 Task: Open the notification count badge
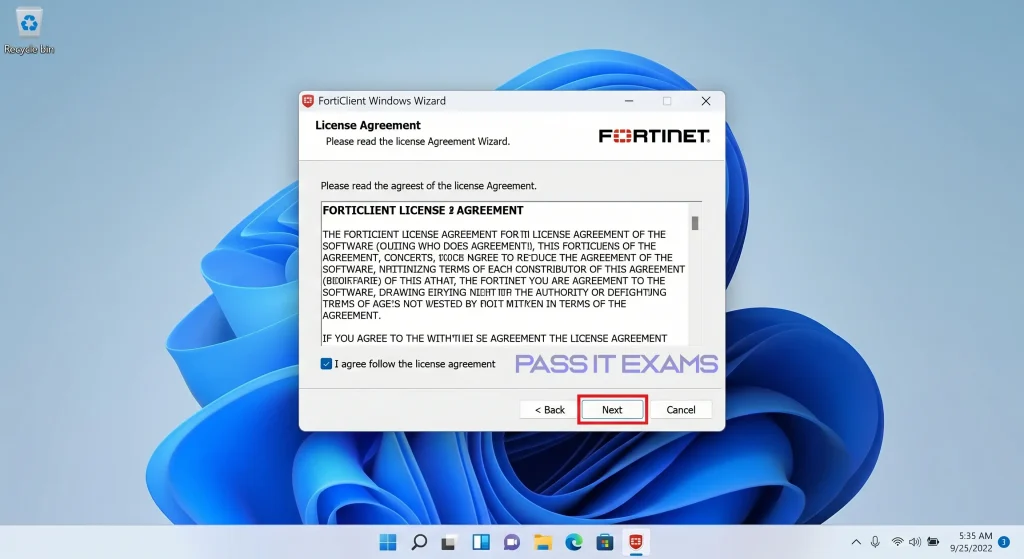(1004, 542)
